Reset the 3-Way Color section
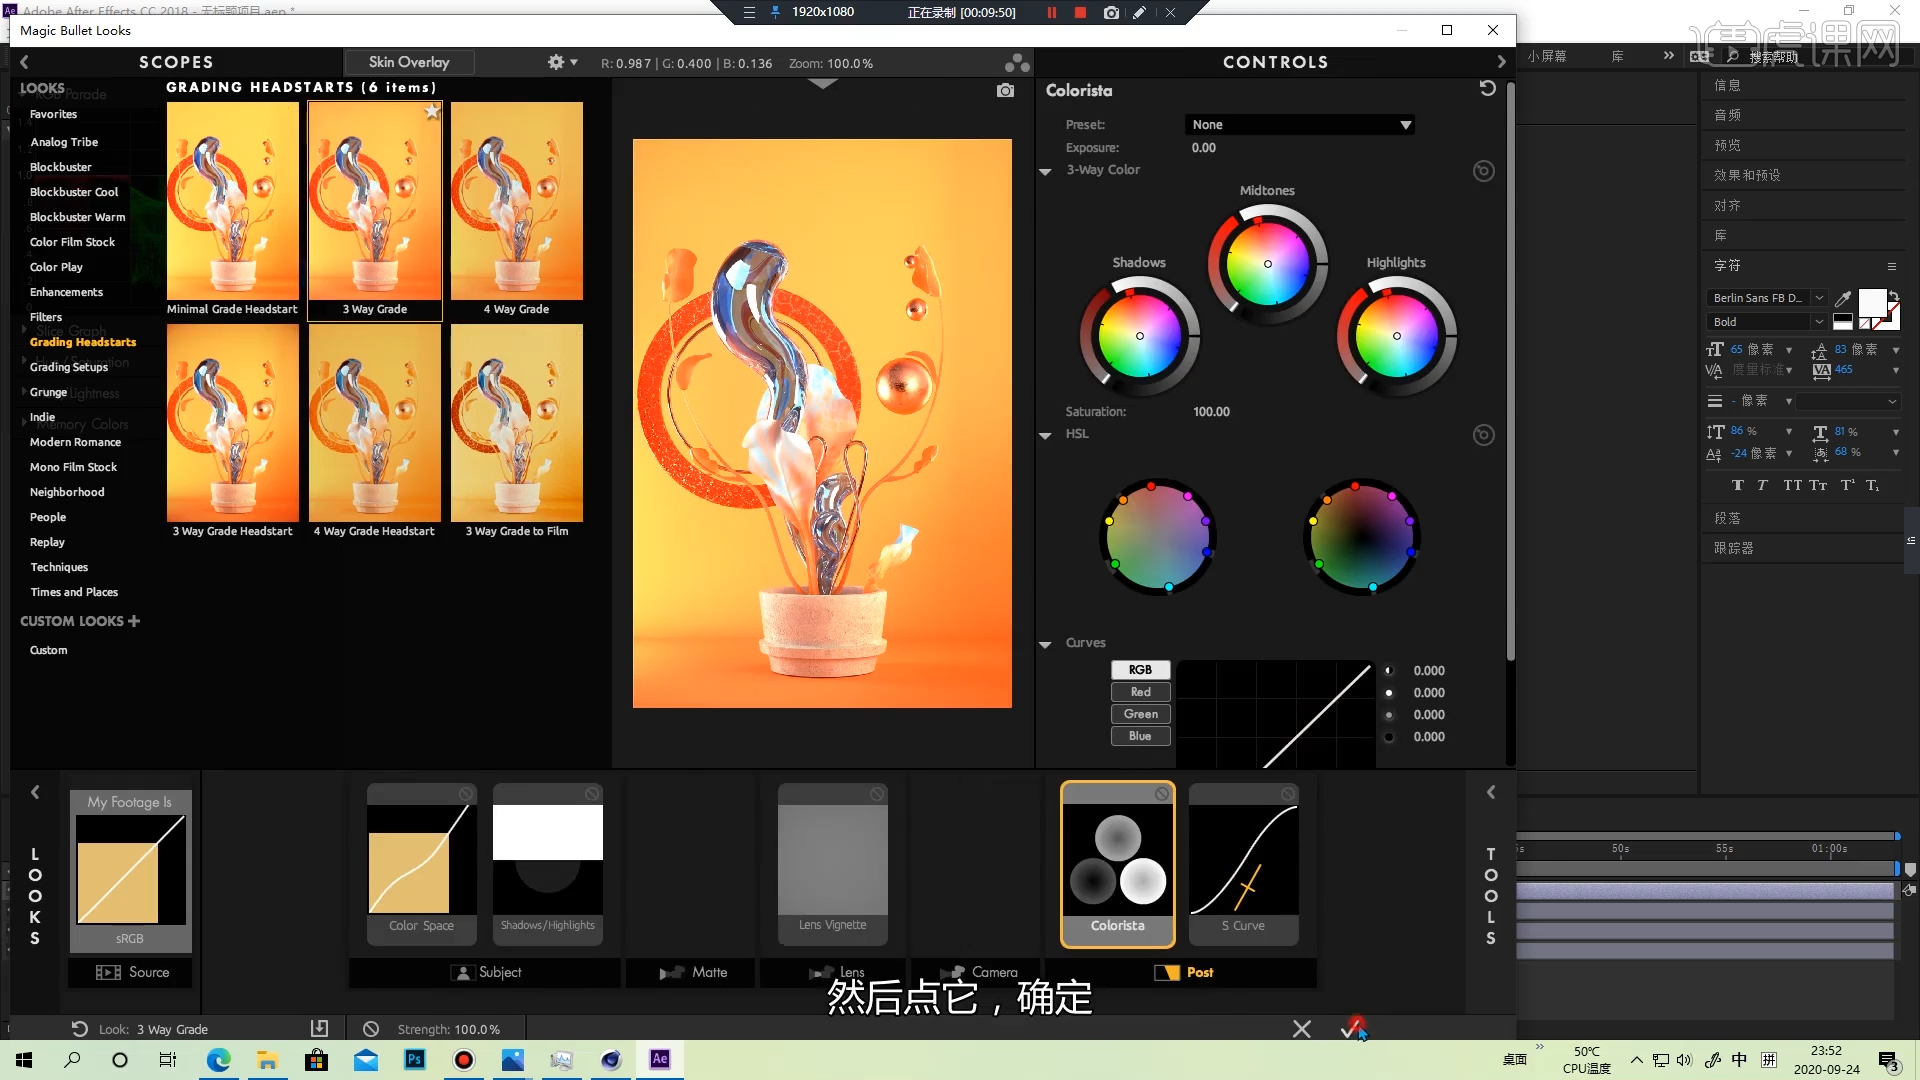The width and height of the screenshot is (1920, 1080). pyautogui.click(x=1484, y=171)
